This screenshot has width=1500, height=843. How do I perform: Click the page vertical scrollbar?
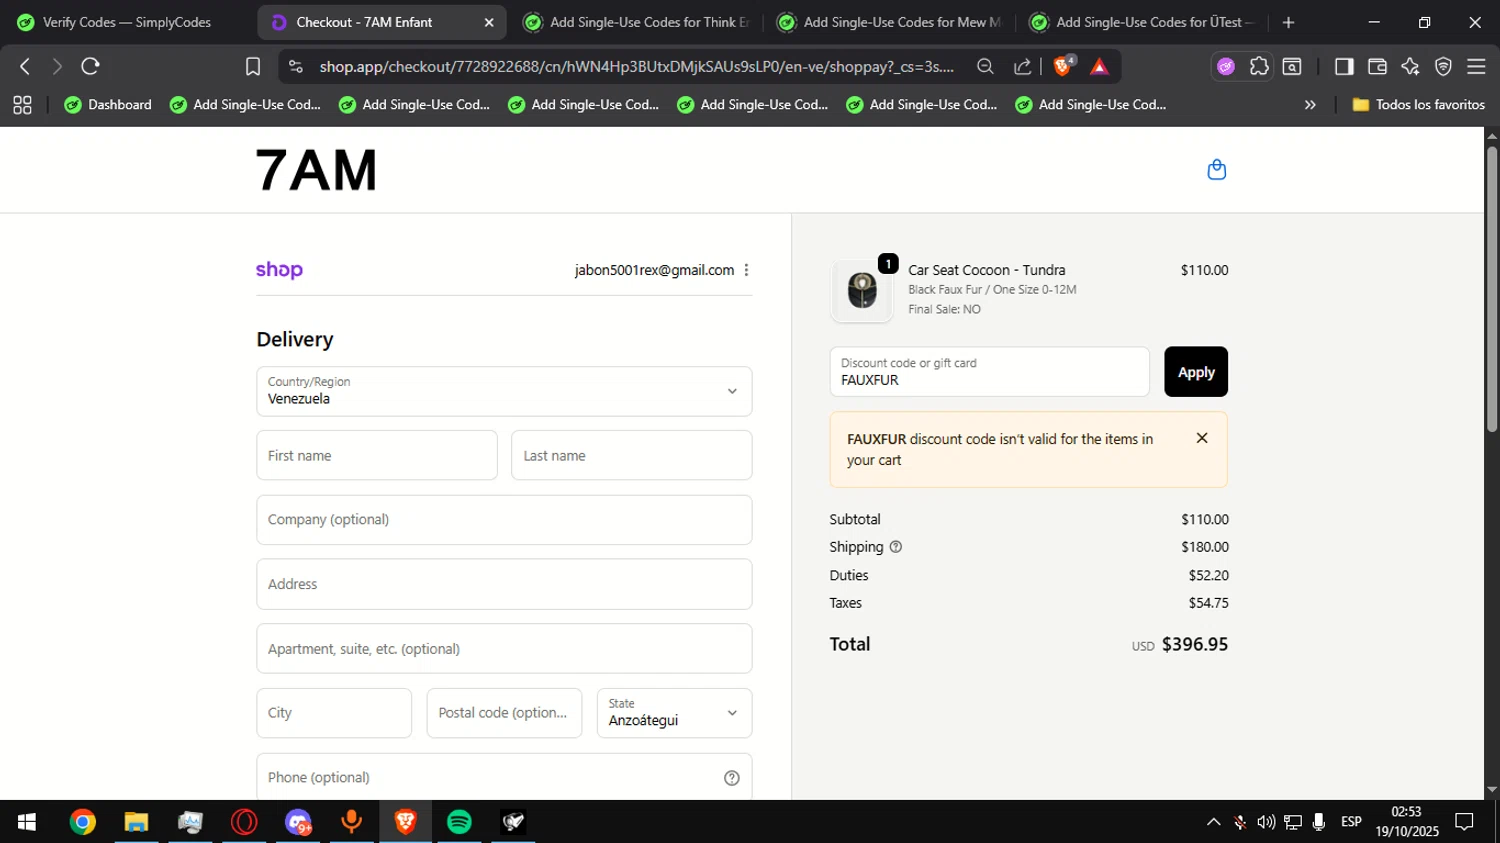pyautogui.click(x=1492, y=289)
